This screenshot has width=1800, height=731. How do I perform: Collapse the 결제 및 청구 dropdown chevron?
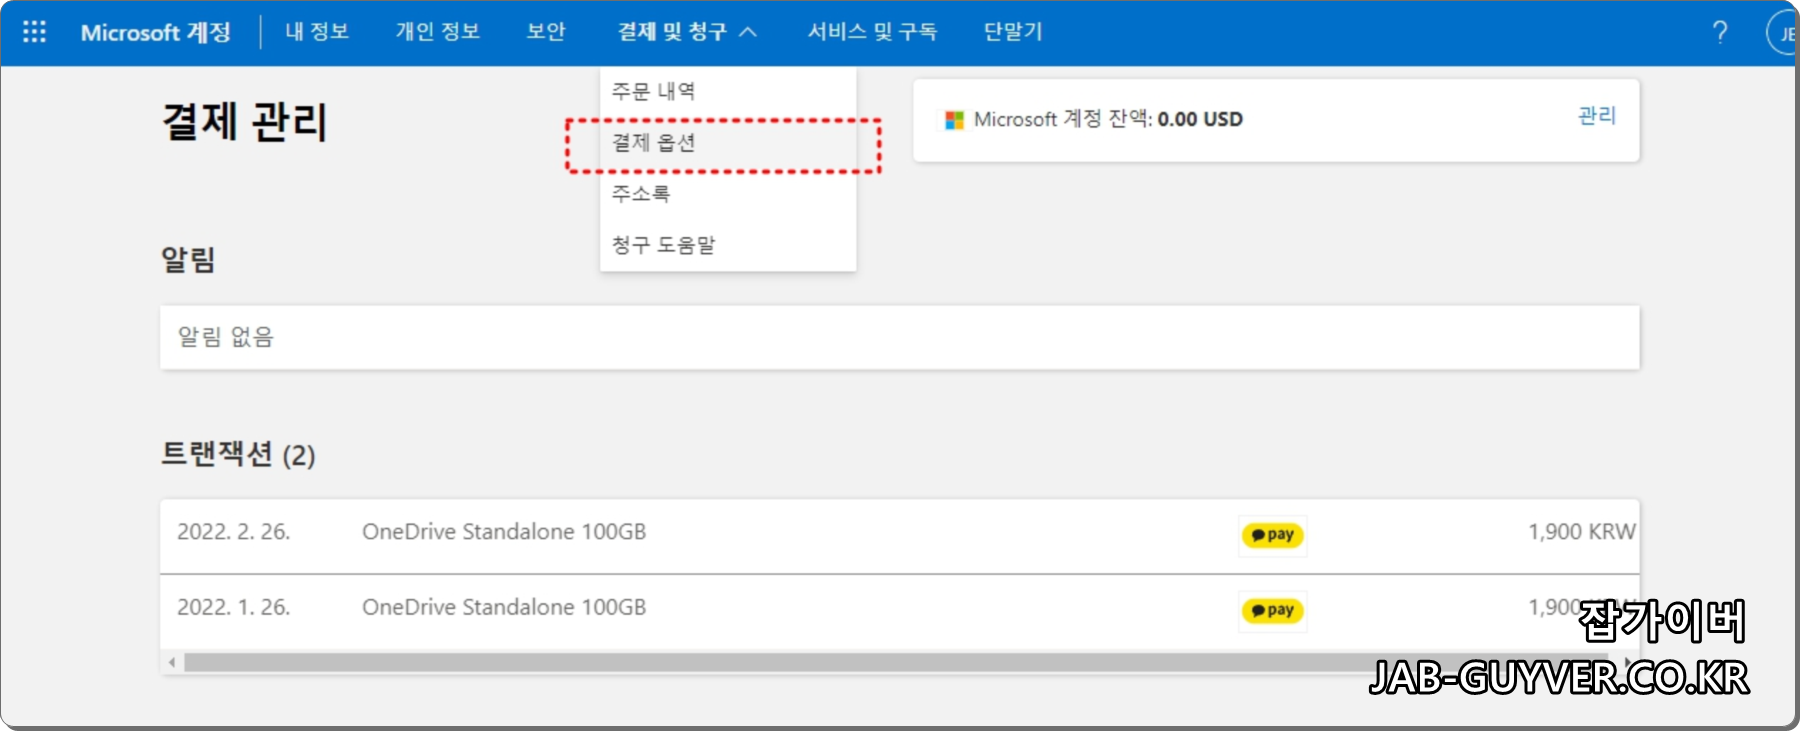tap(748, 32)
